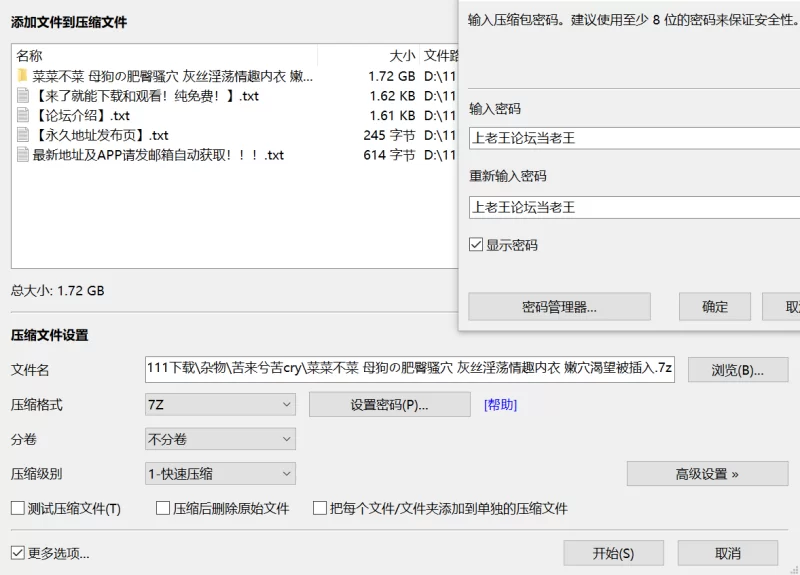Open the 设置密码(P)... dialog
Viewport: 800px width, 575px height.
click(390, 405)
